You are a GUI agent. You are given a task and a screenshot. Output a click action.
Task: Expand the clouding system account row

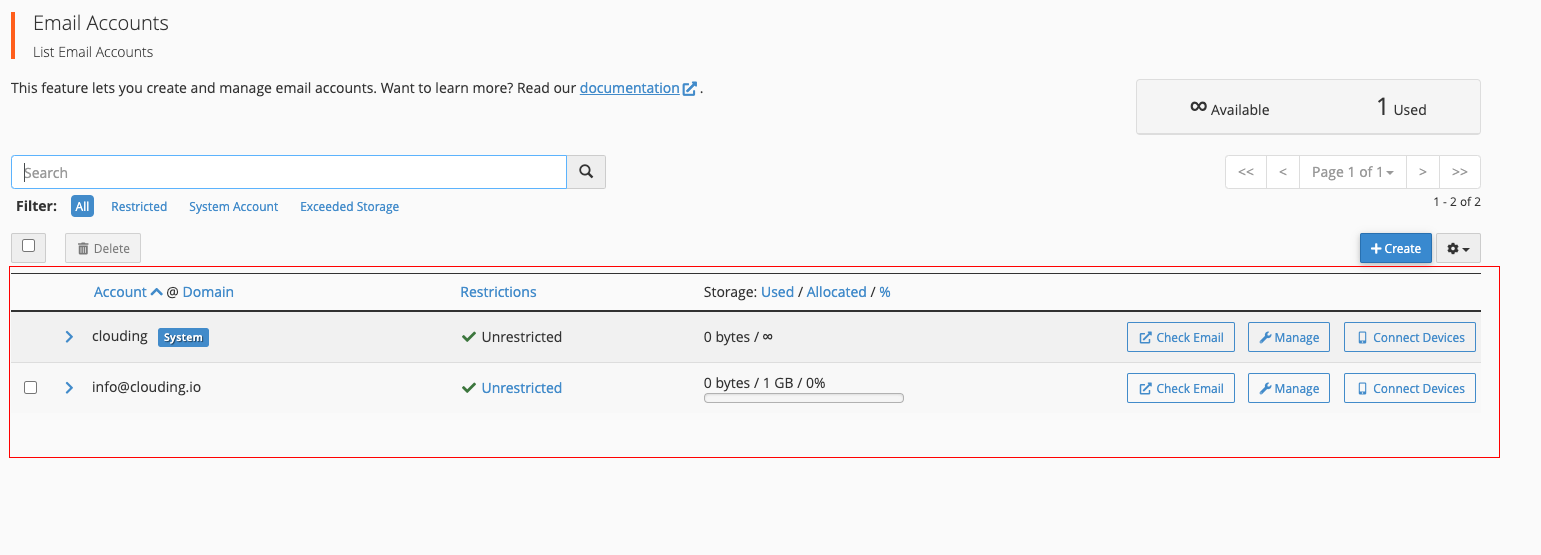tap(69, 337)
